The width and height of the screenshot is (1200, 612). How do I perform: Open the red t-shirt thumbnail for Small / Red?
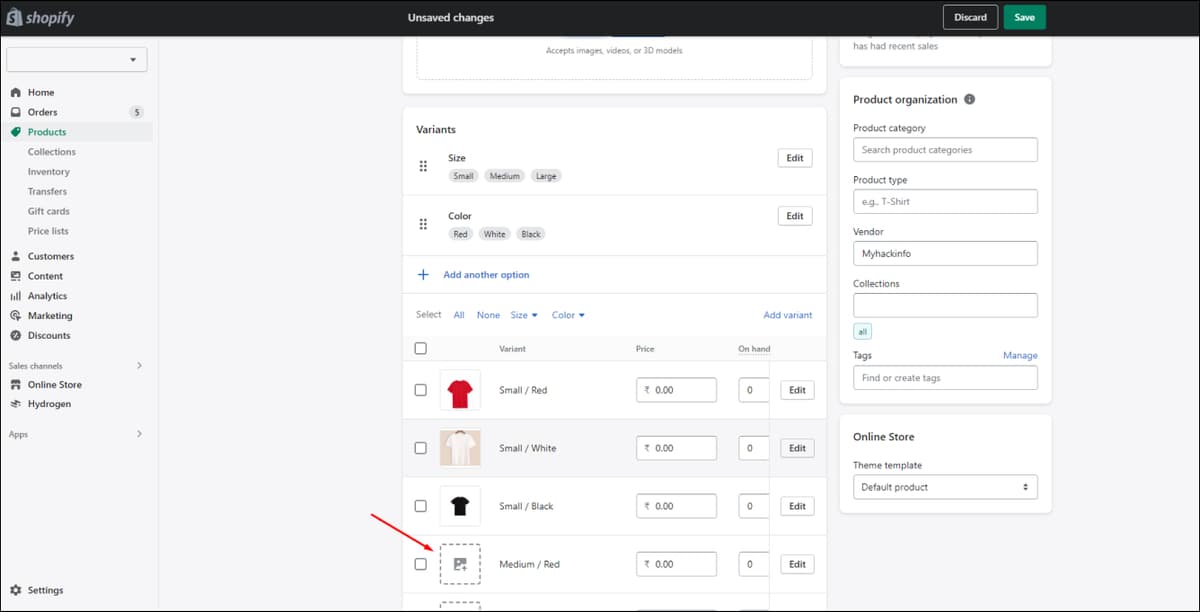tap(460, 390)
